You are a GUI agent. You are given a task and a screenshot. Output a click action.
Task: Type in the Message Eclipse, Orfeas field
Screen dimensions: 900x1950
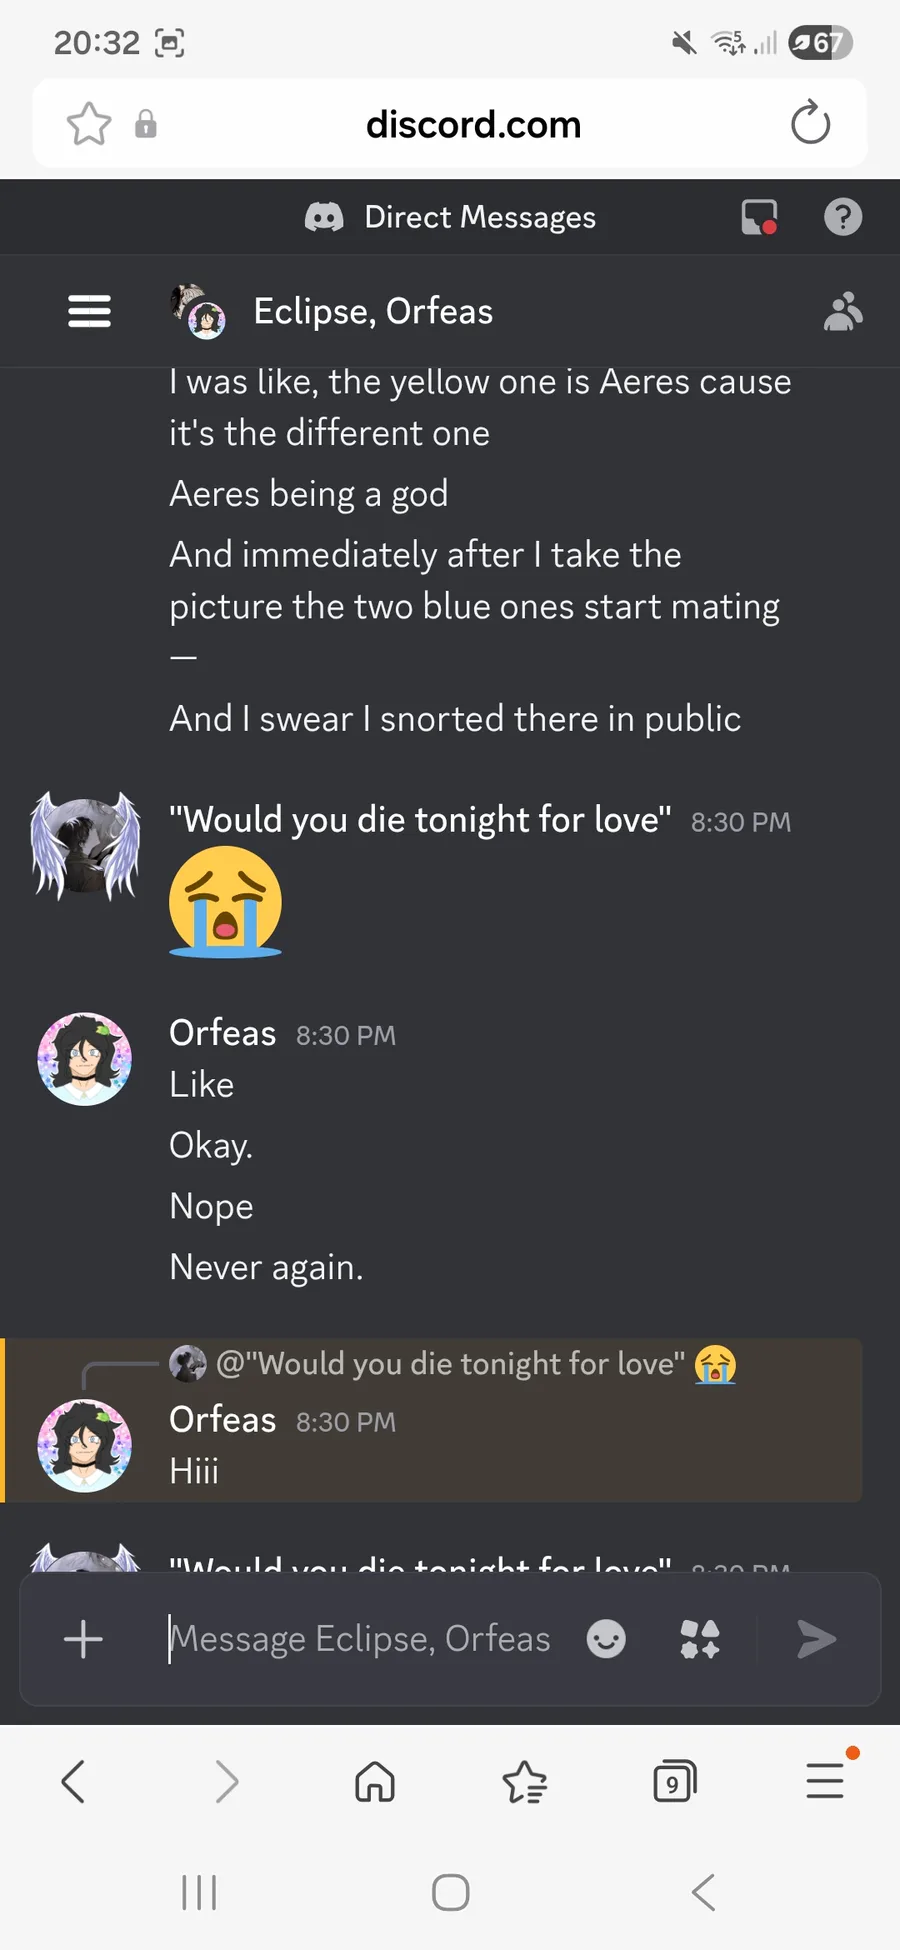(x=360, y=1639)
